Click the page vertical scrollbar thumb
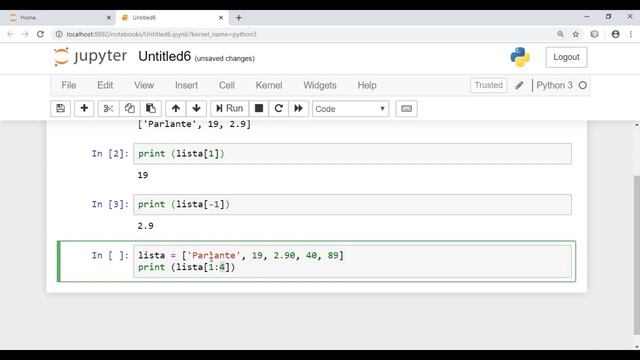This screenshot has height=360, width=640. (637, 255)
